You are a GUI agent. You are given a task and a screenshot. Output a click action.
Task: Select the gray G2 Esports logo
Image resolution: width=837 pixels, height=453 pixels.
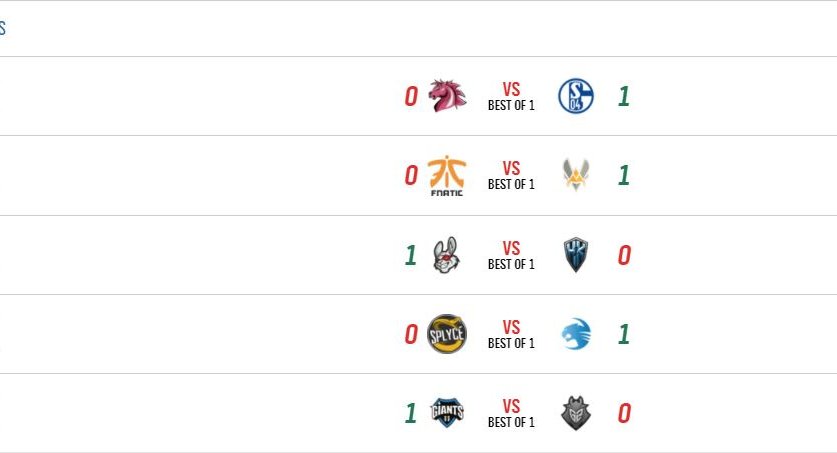pos(575,413)
